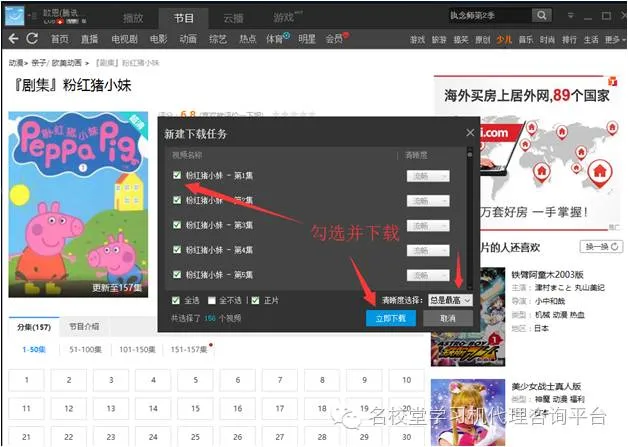Open quality dropdown for 第3集
628x447 pixels.
point(428,226)
